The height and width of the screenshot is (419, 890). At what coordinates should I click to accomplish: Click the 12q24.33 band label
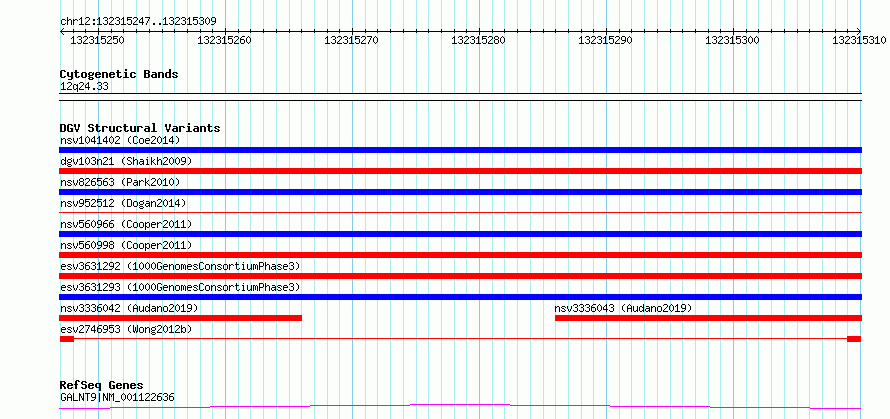tap(84, 86)
